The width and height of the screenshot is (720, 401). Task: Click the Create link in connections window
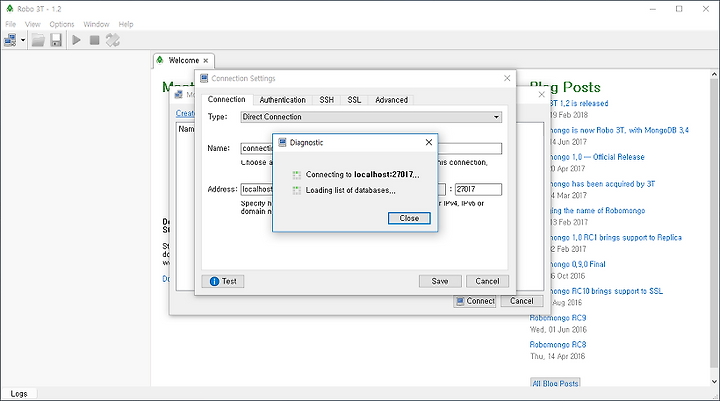(x=185, y=113)
